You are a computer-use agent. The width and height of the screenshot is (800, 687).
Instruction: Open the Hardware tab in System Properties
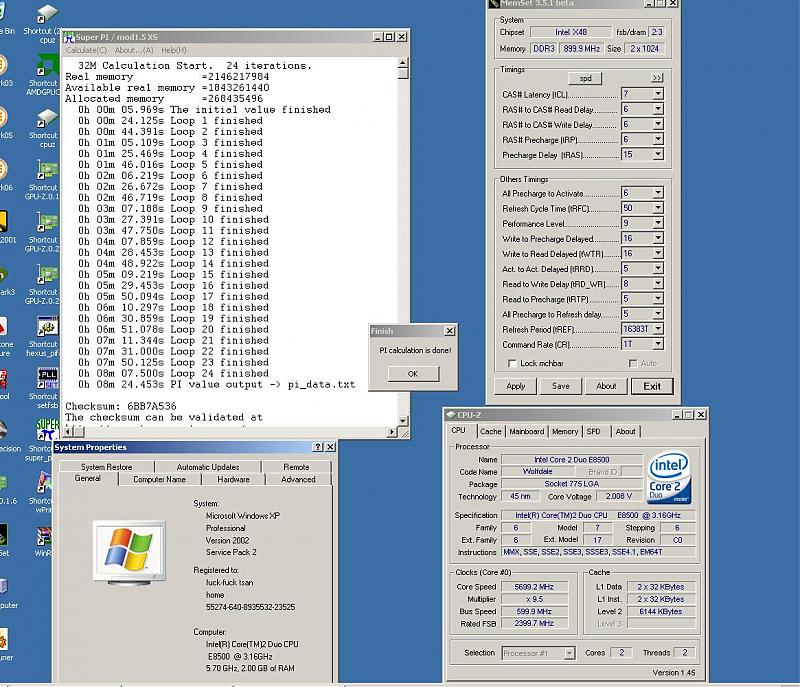click(233, 479)
